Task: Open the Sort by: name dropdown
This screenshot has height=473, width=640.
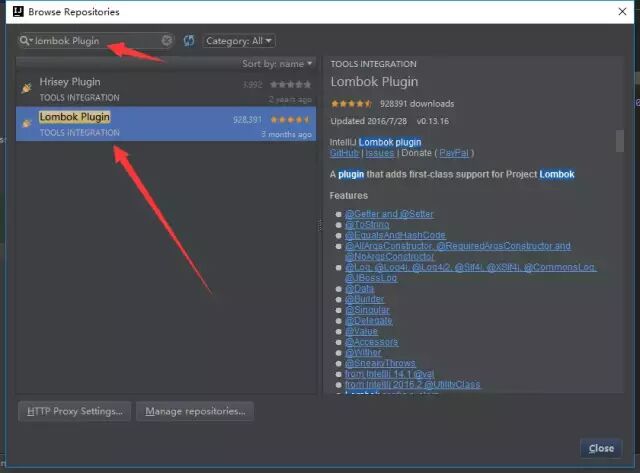Action: coord(277,64)
